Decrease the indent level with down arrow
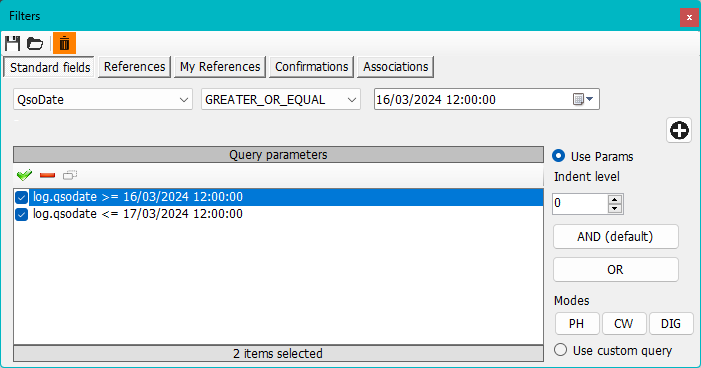The image size is (701, 368). 615,208
